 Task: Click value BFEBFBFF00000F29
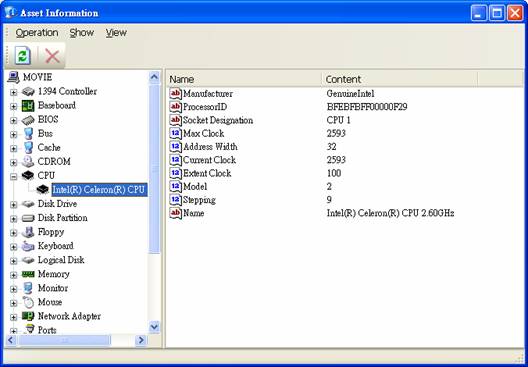367,107
